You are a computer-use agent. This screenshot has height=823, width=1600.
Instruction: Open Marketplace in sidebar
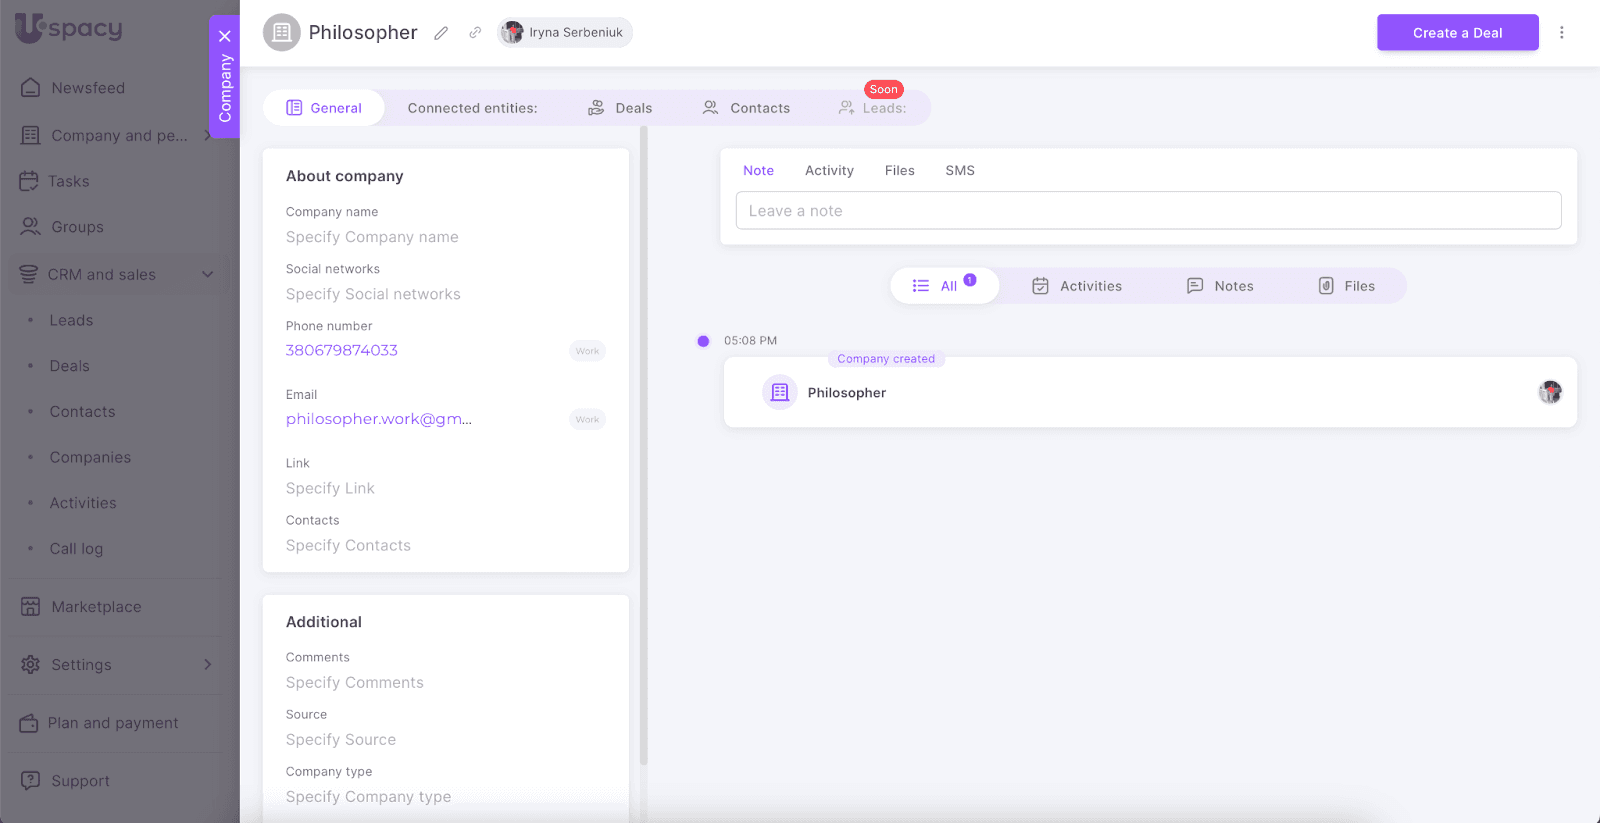tap(96, 607)
